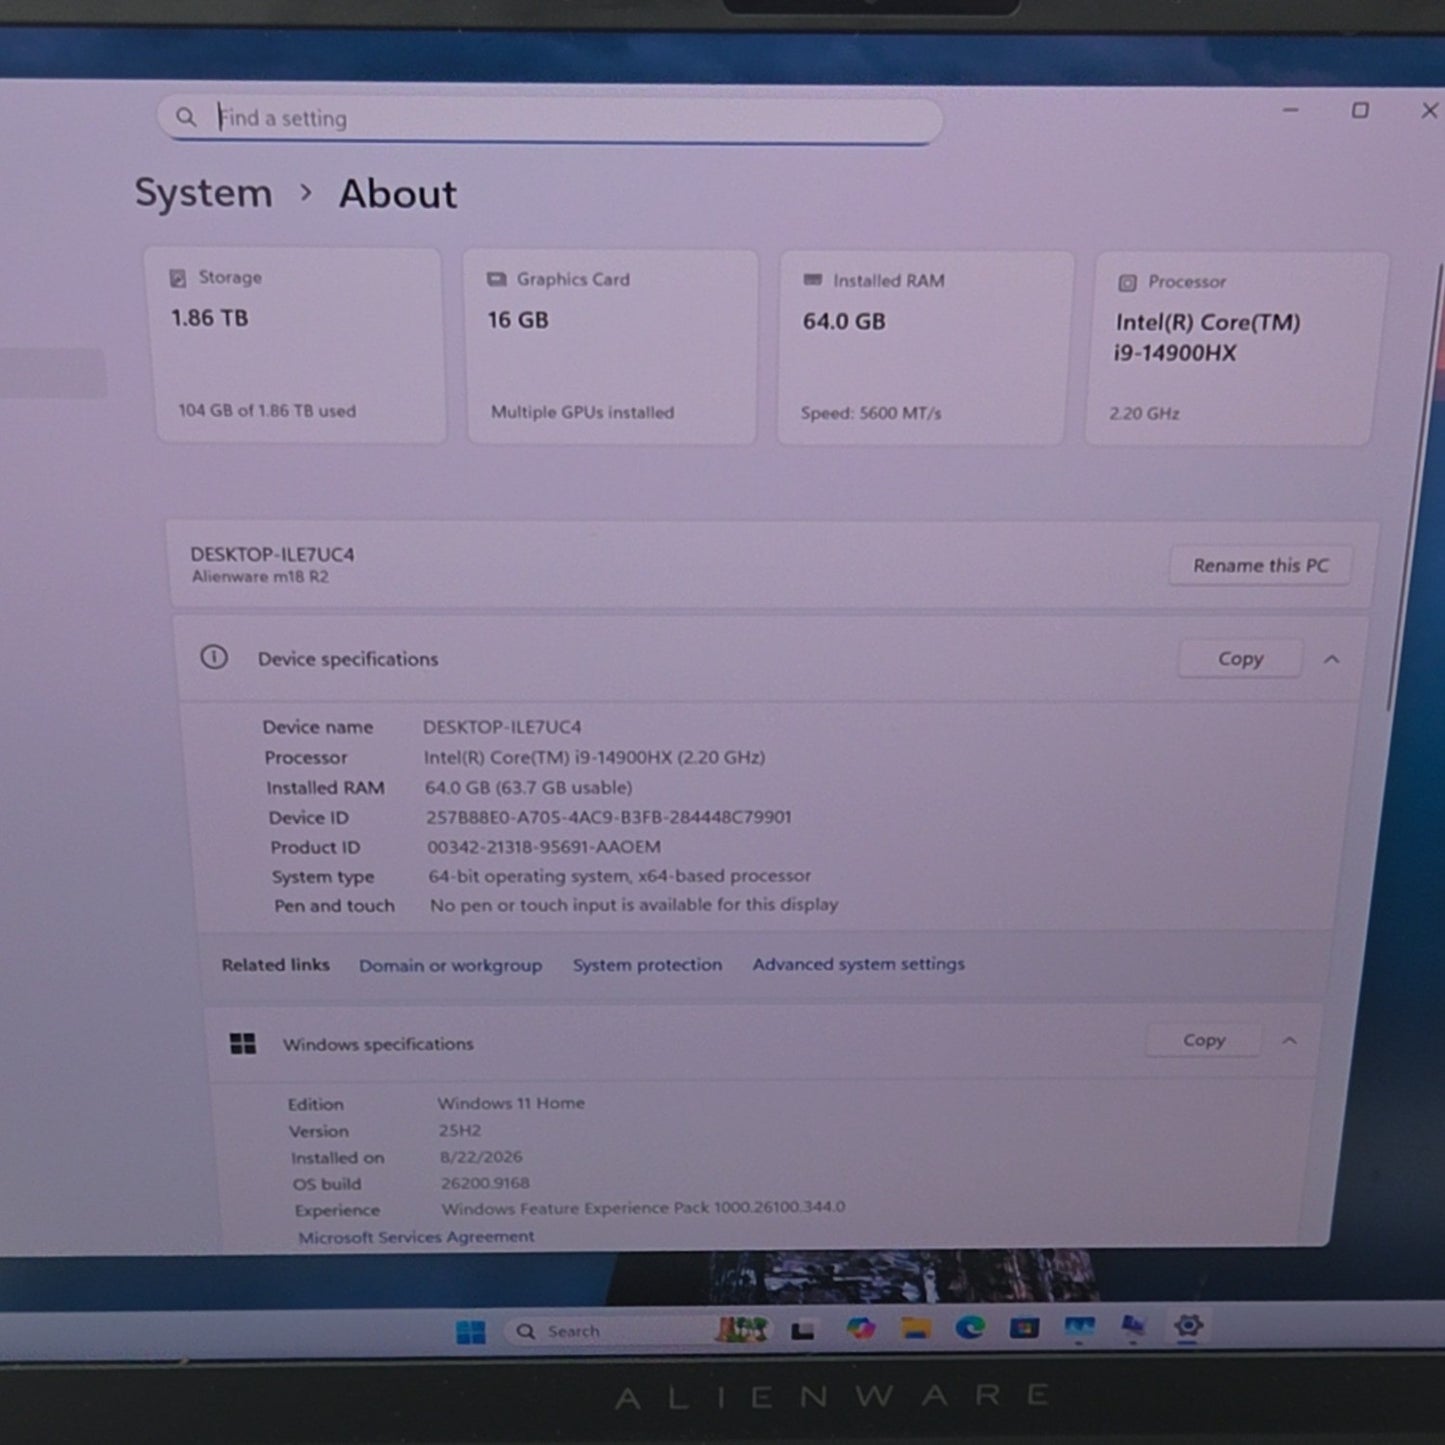Image resolution: width=1445 pixels, height=1445 pixels.
Task: Click the Installed on date 8/22/2026
Action: [481, 1157]
